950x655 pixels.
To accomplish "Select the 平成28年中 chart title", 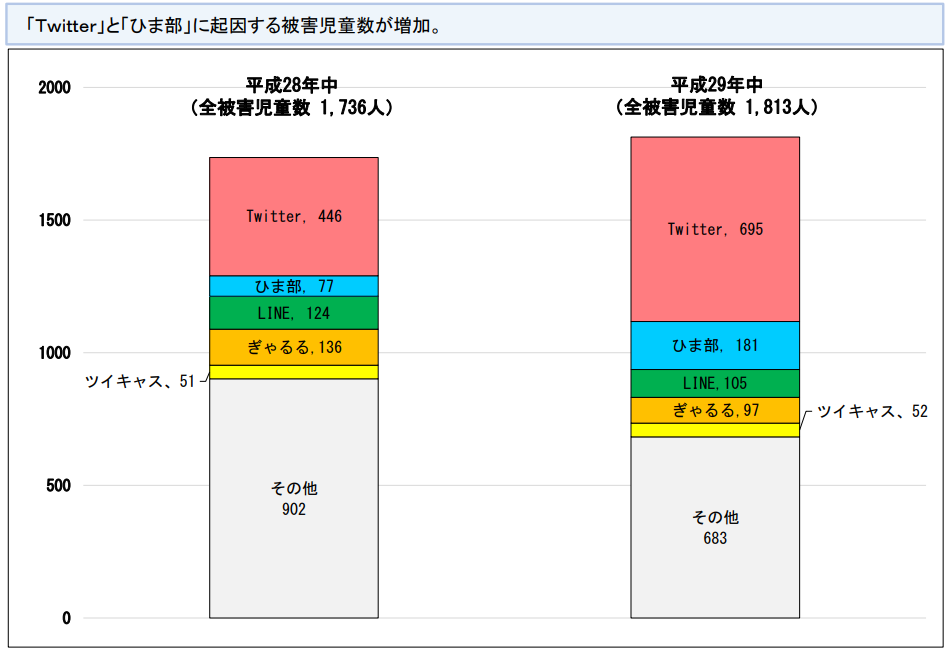I will (292, 84).
